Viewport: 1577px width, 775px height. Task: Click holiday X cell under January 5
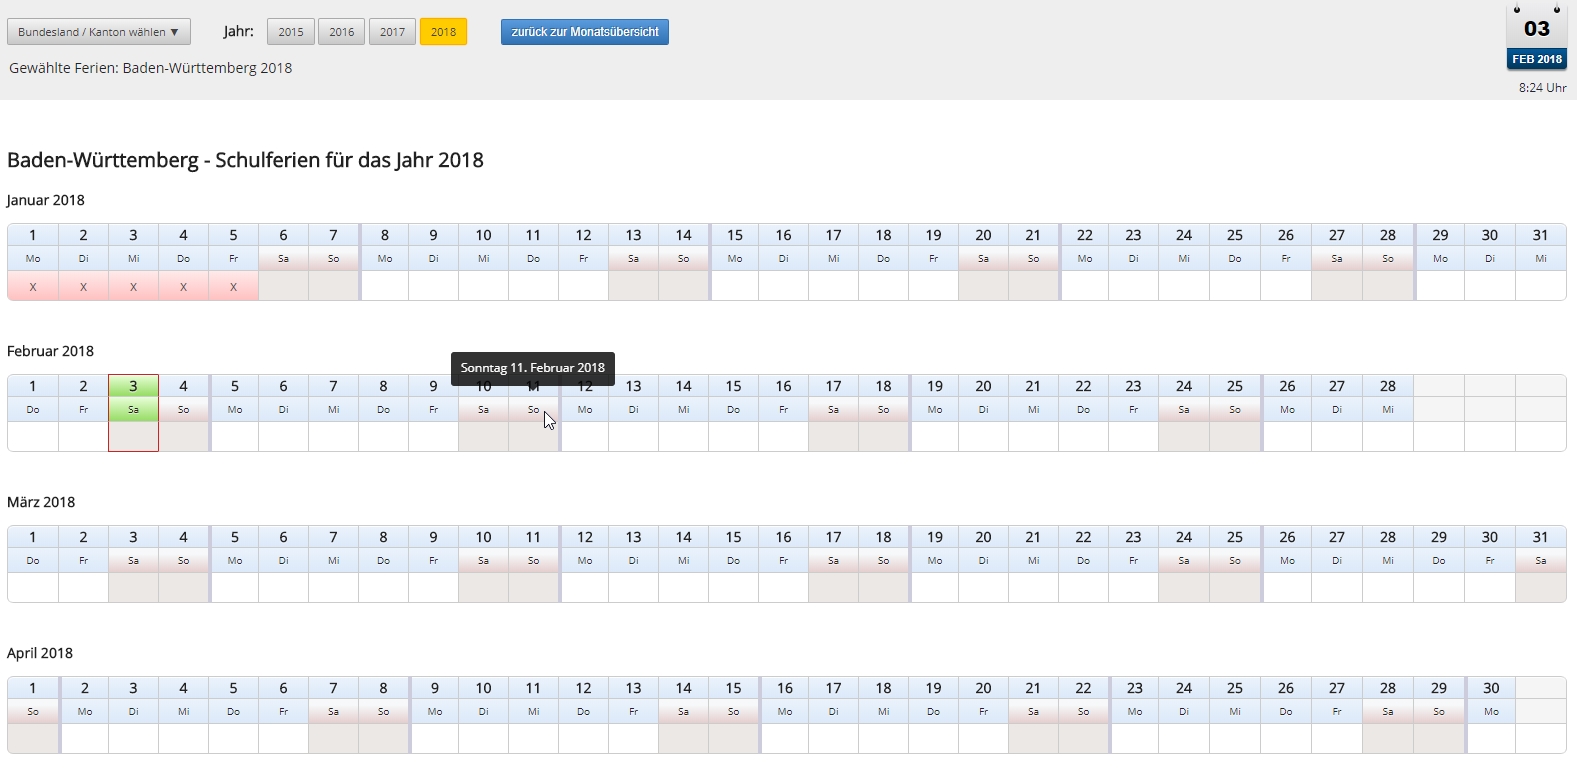pyautogui.click(x=233, y=286)
